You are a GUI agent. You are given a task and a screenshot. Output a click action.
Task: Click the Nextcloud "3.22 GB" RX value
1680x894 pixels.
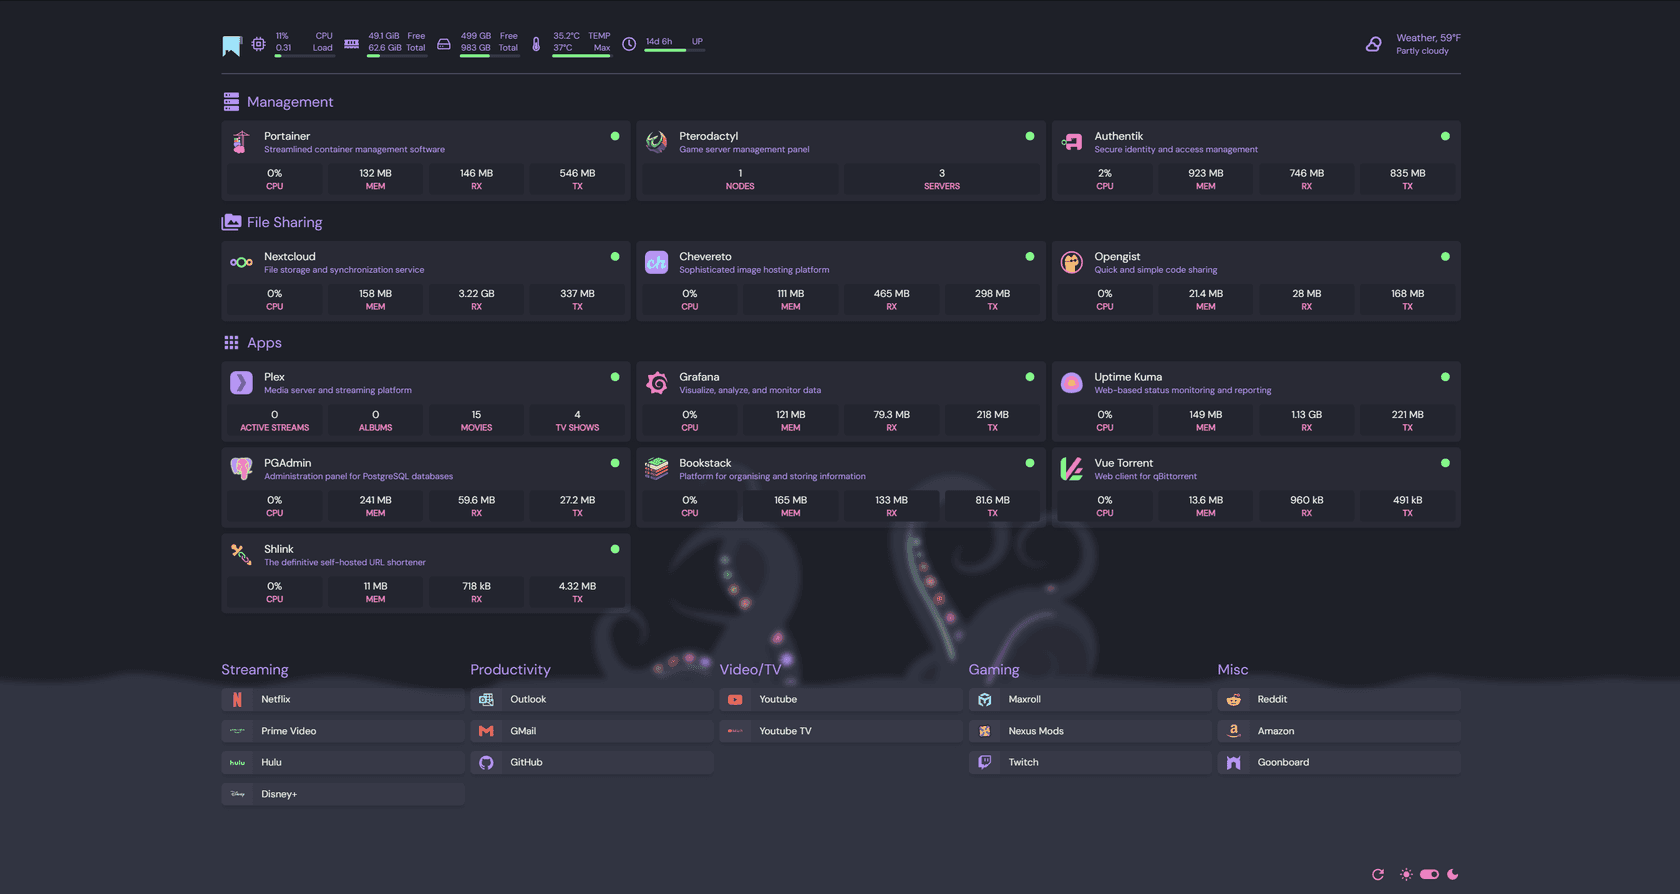click(x=476, y=294)
